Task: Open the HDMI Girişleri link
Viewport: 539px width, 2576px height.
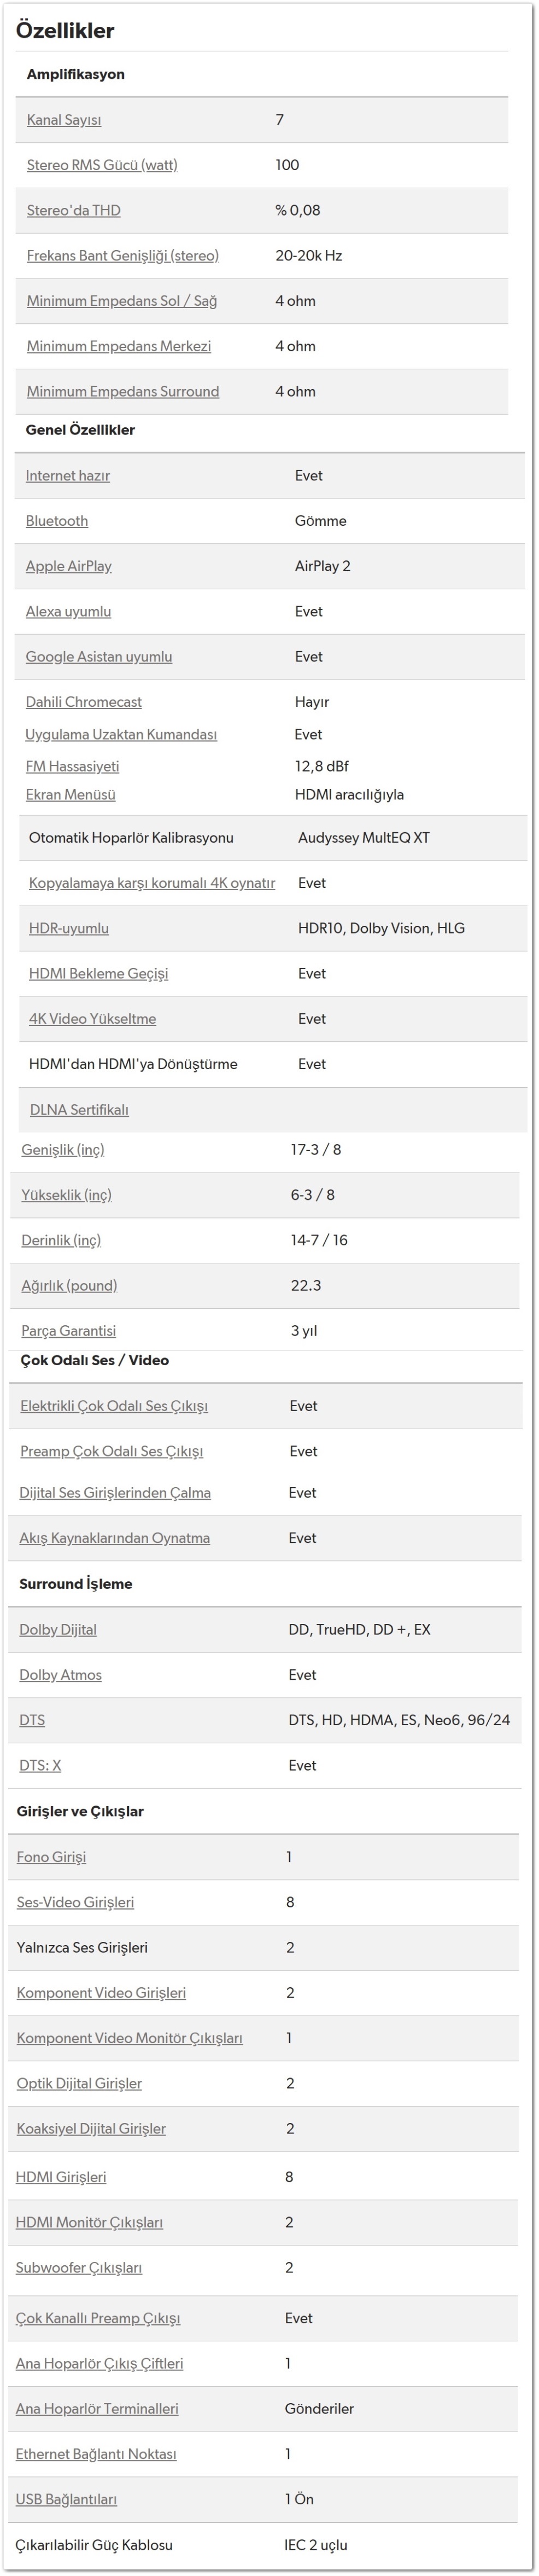Action: 61,2177
